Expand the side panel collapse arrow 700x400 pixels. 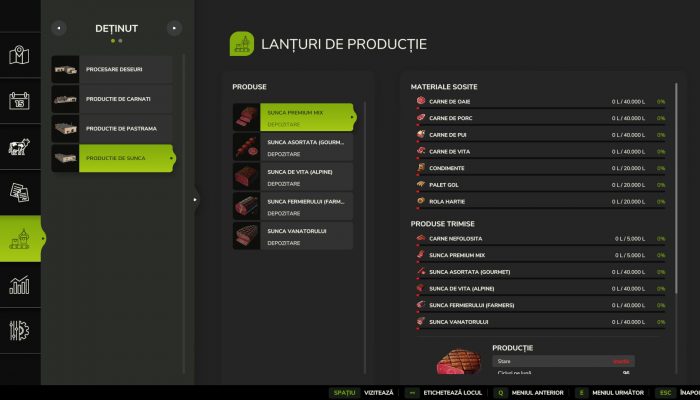[195, 200]
